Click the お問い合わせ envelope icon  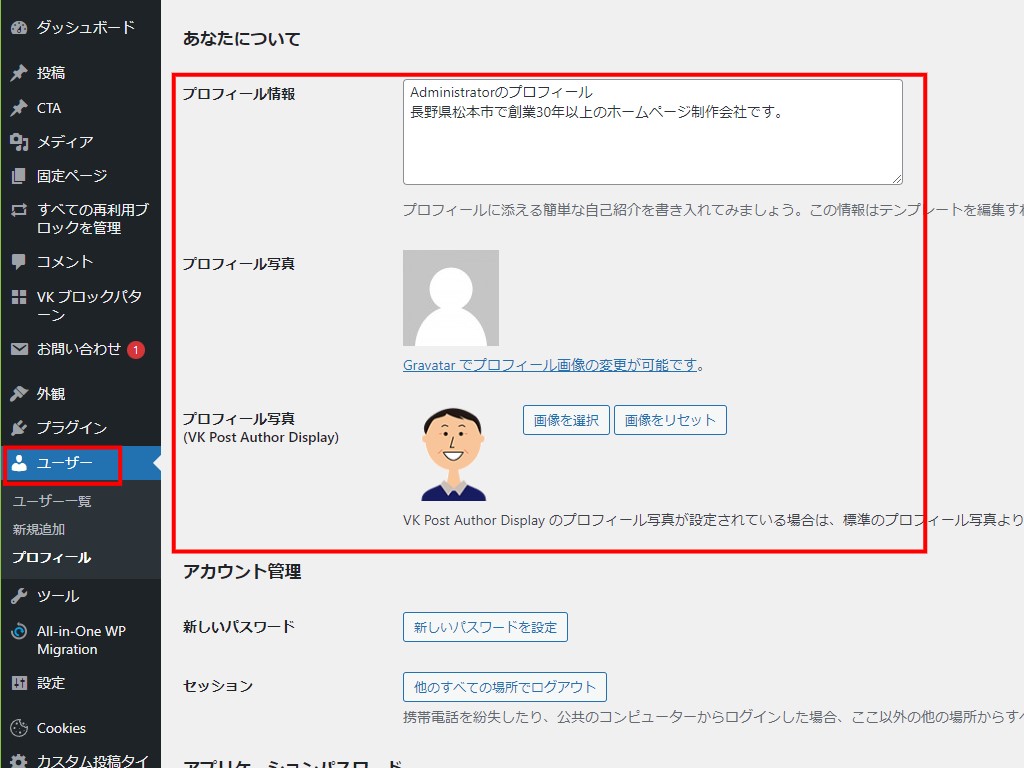tap(19, 350)
